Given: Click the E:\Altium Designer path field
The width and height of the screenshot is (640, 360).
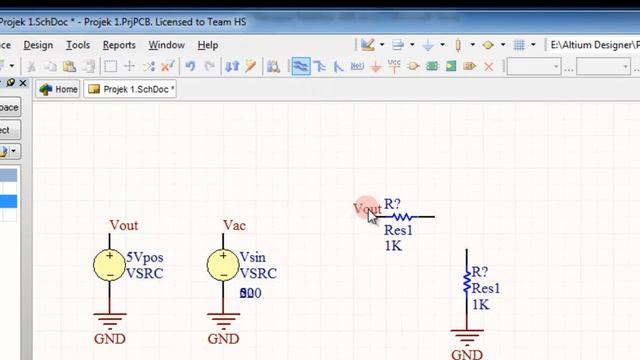Looking at the screenshot, I should pos(594,45).
